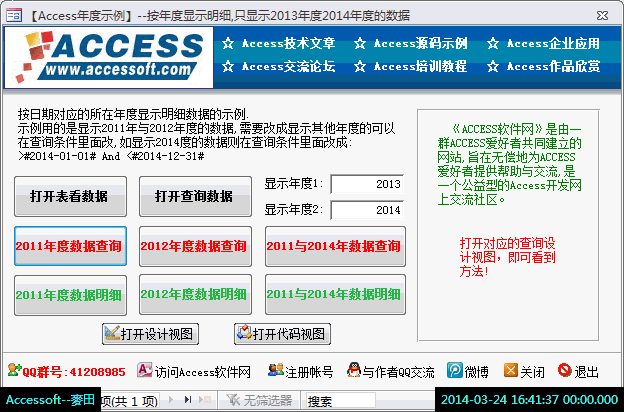Open Access技术文章 link
Image resolution: width=624 pixels, height=412 pixels.
(x=289, y=43)
